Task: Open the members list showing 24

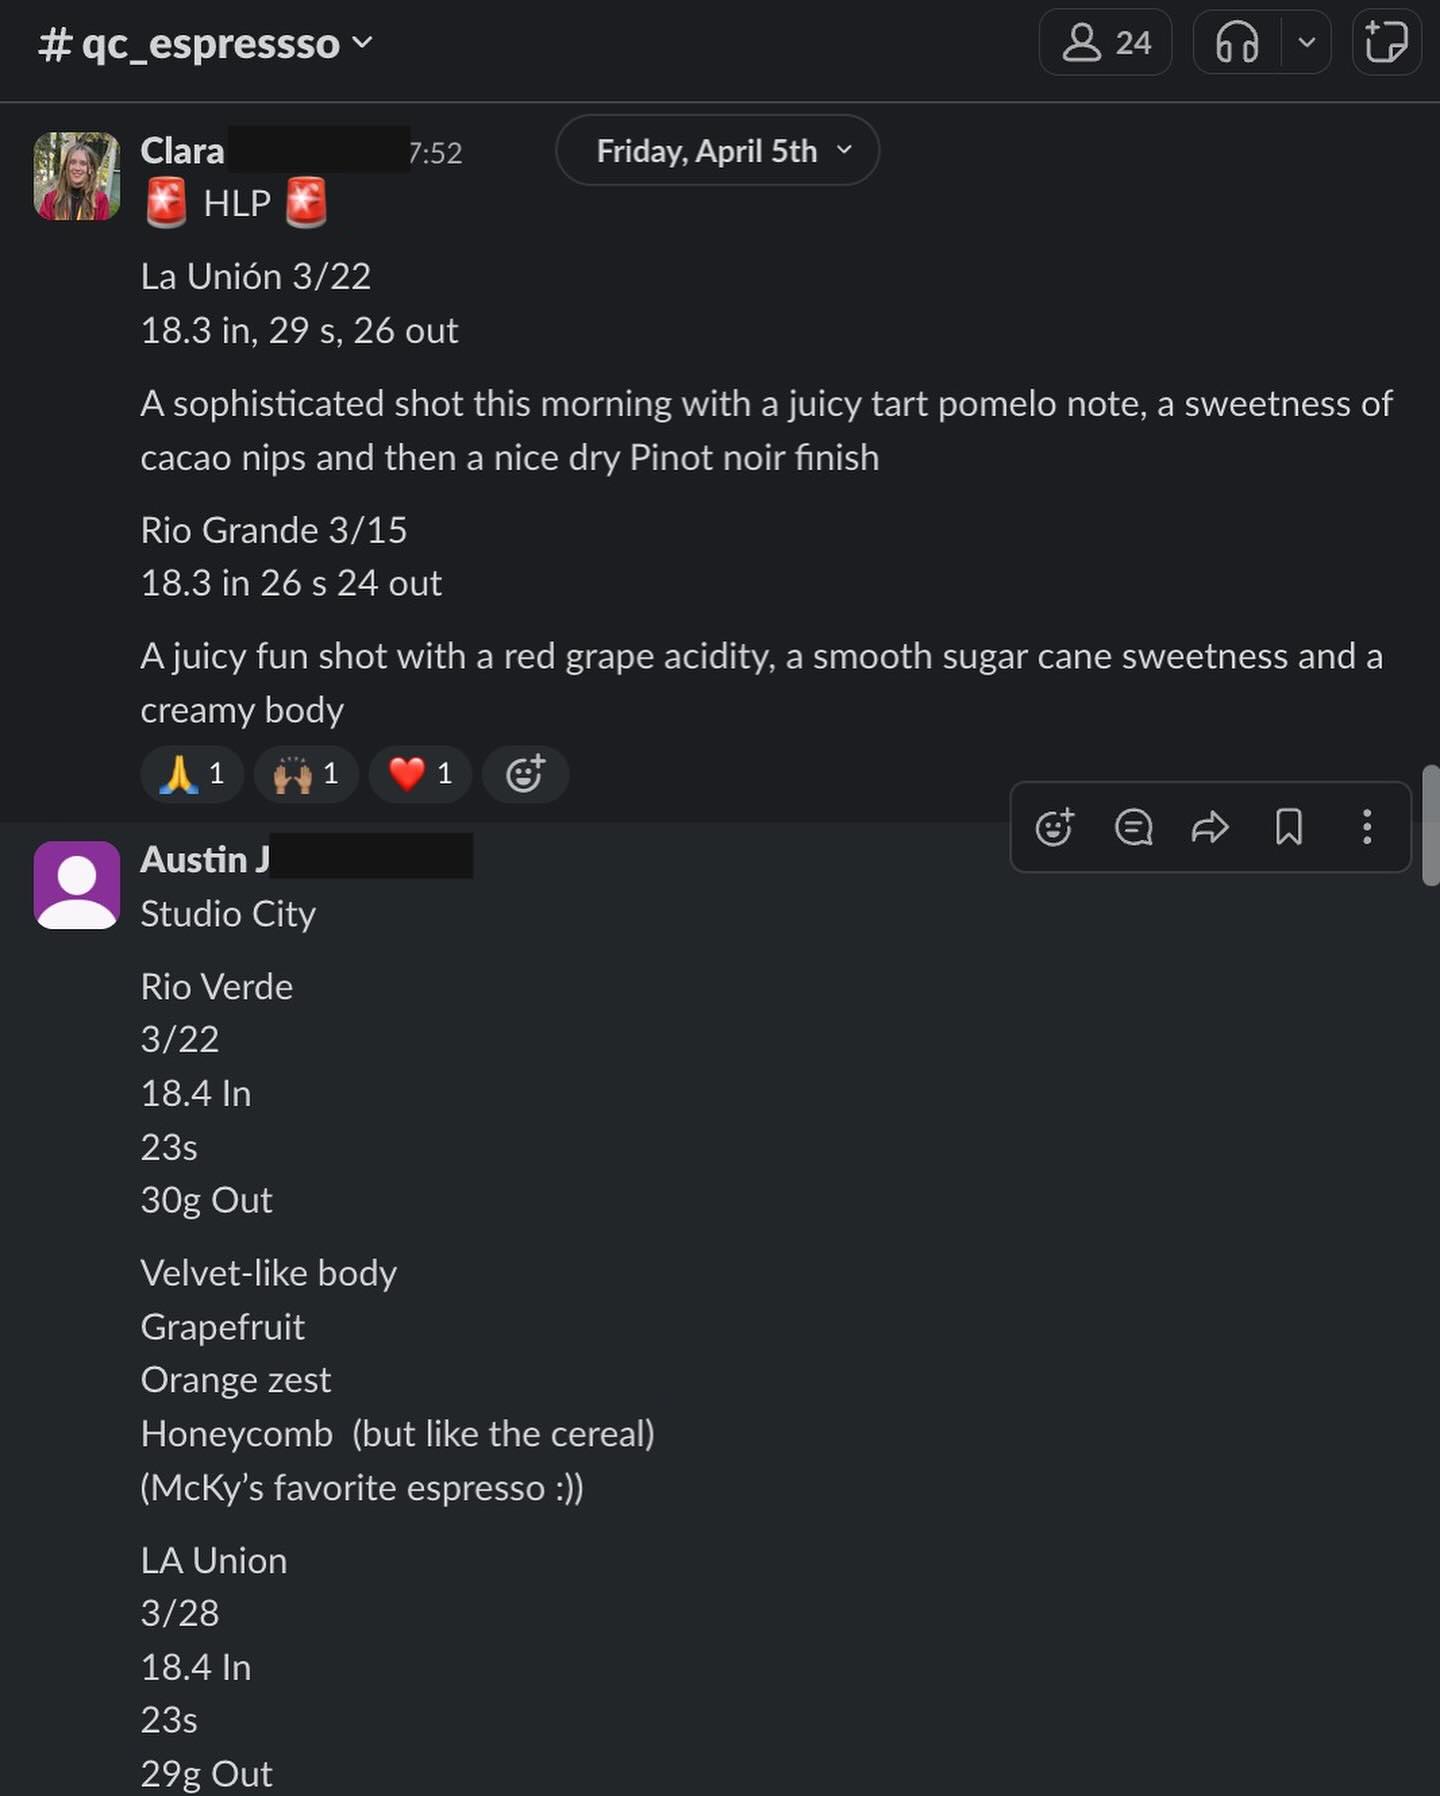Action: pyautogui.click(x=1105, y=43)
